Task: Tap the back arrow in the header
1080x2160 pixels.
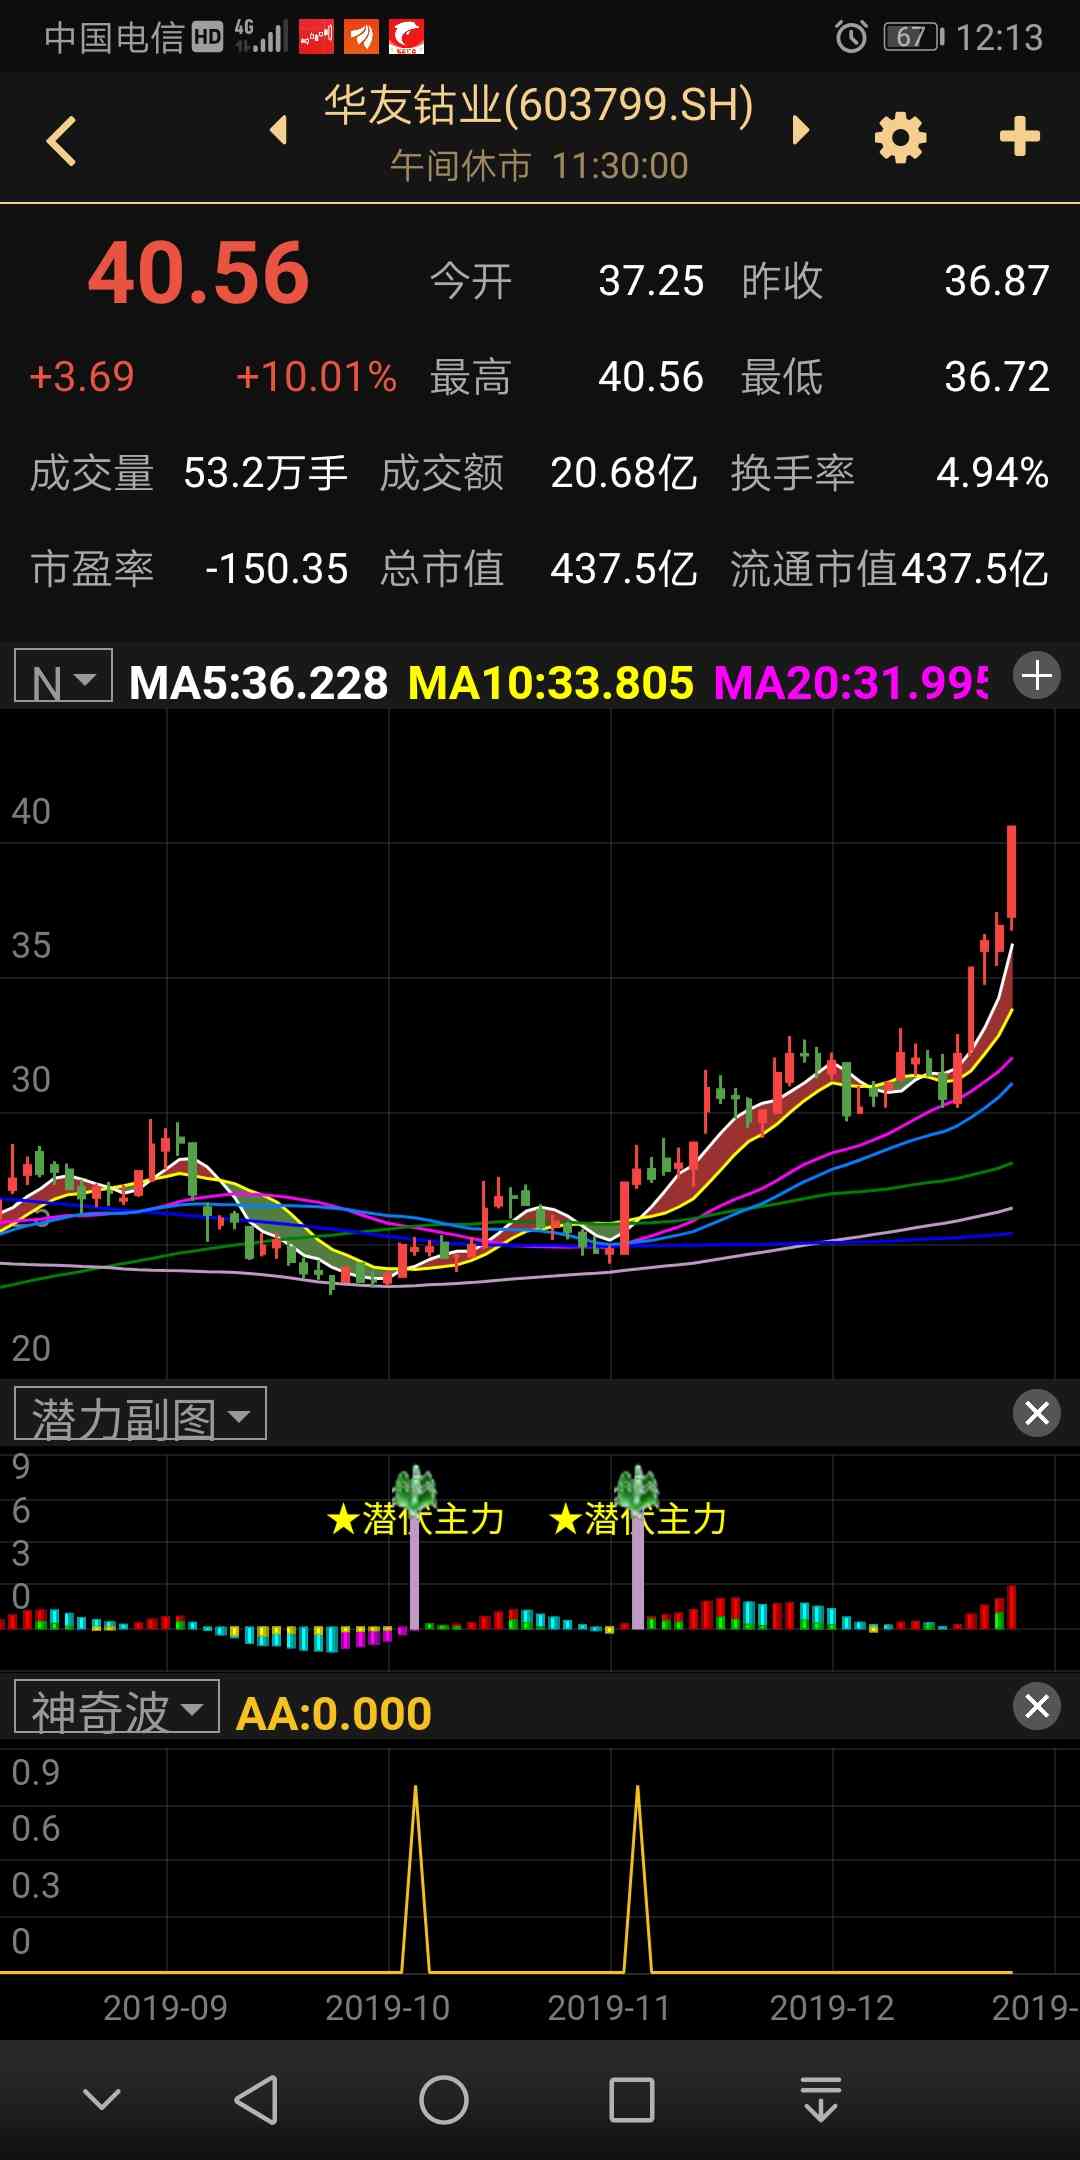Action: pos(62,140)
